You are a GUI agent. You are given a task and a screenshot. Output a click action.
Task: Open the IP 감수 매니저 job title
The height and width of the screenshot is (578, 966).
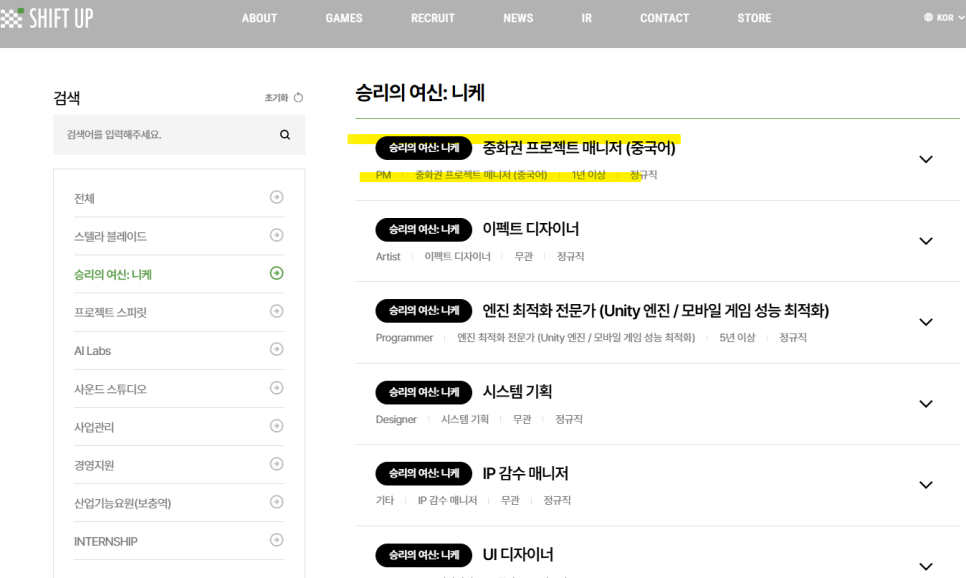[525, 473]
